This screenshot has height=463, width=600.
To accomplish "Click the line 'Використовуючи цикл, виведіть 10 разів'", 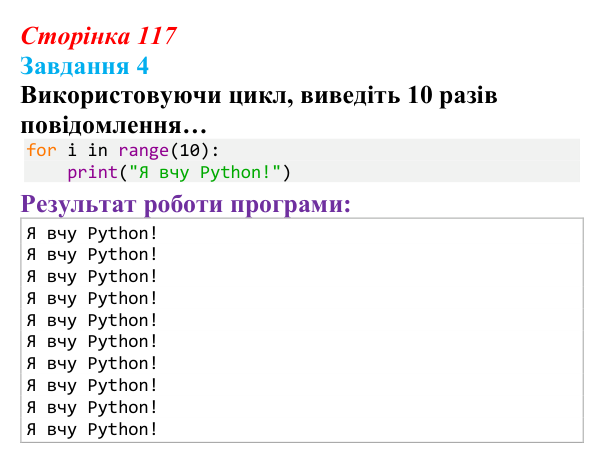I will (x=259, y=95).
